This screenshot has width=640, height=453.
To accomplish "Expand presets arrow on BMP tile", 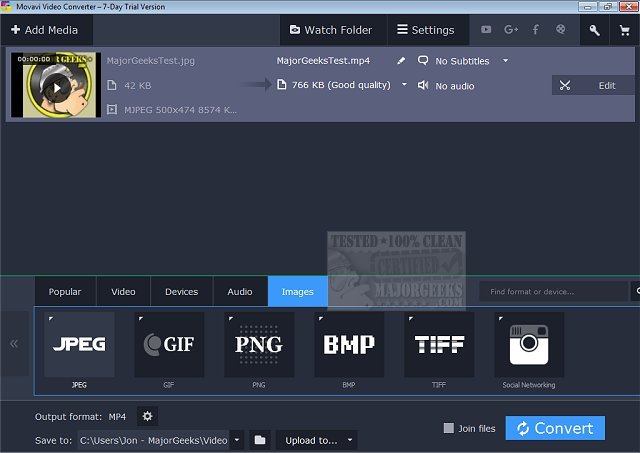I will click(321, 318).
